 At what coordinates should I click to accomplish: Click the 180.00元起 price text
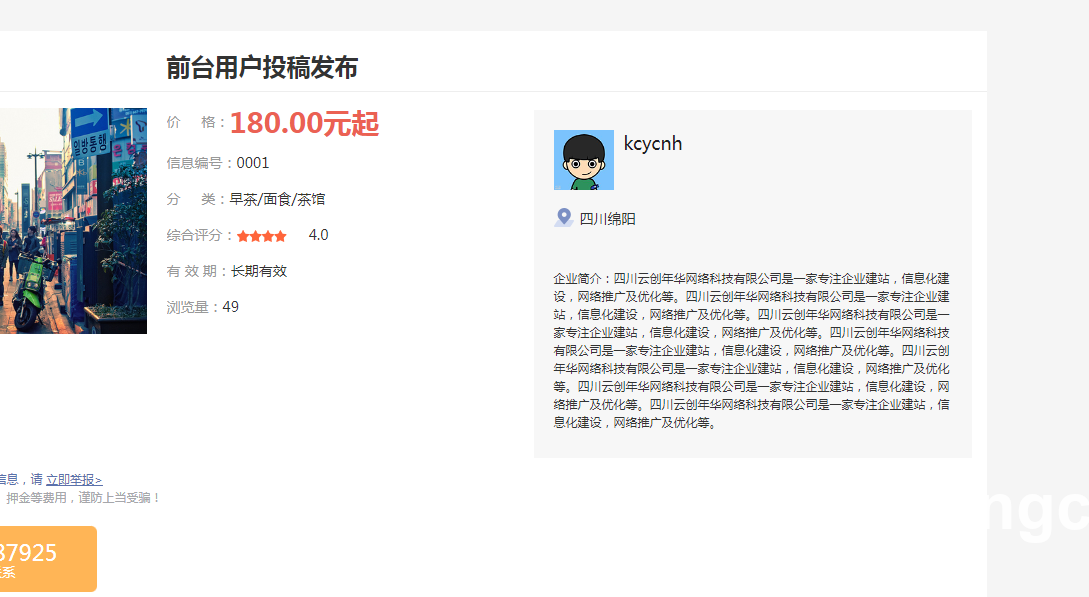[x=304, y=124]
